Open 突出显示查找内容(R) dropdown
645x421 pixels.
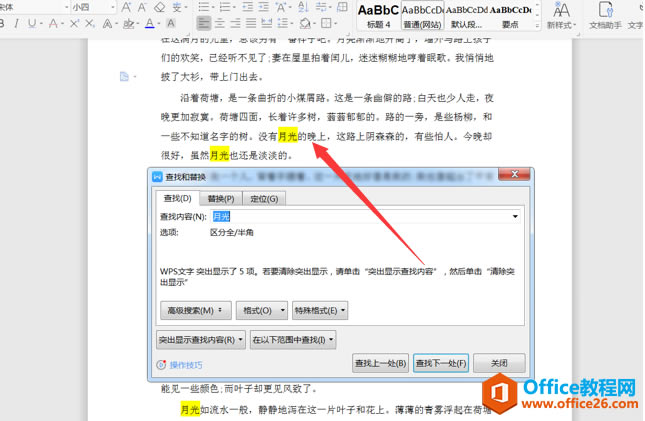pyautogui.click(x=201, y=340)
